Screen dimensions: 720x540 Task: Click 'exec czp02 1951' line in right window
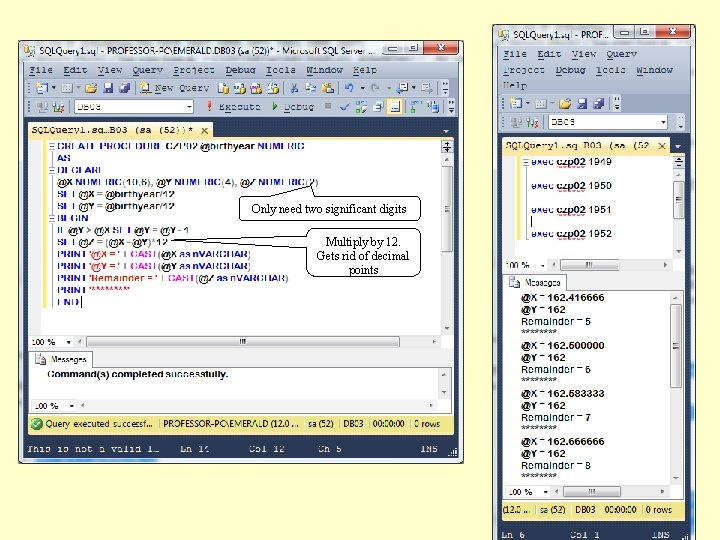pyautogui.click(x=571, y=209)
